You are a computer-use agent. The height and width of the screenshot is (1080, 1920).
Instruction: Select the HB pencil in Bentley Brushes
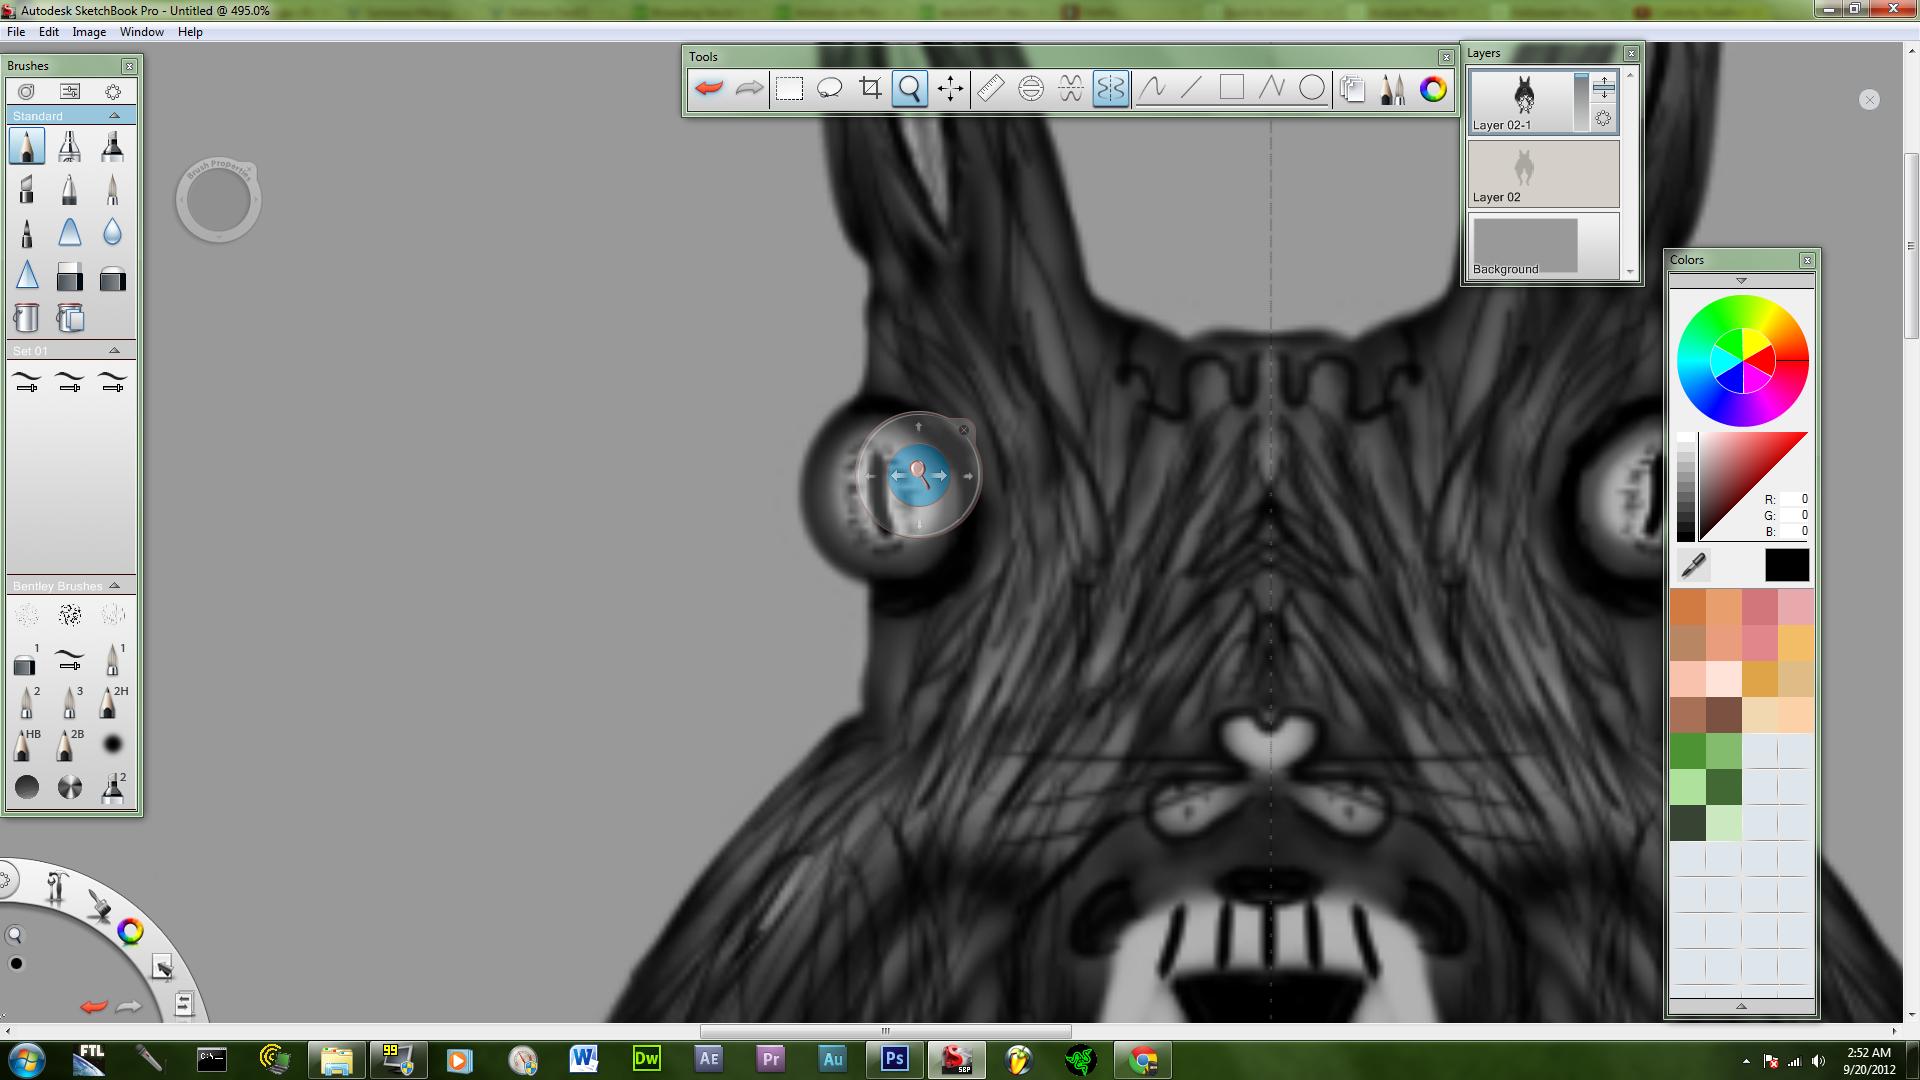click(27, 745)
